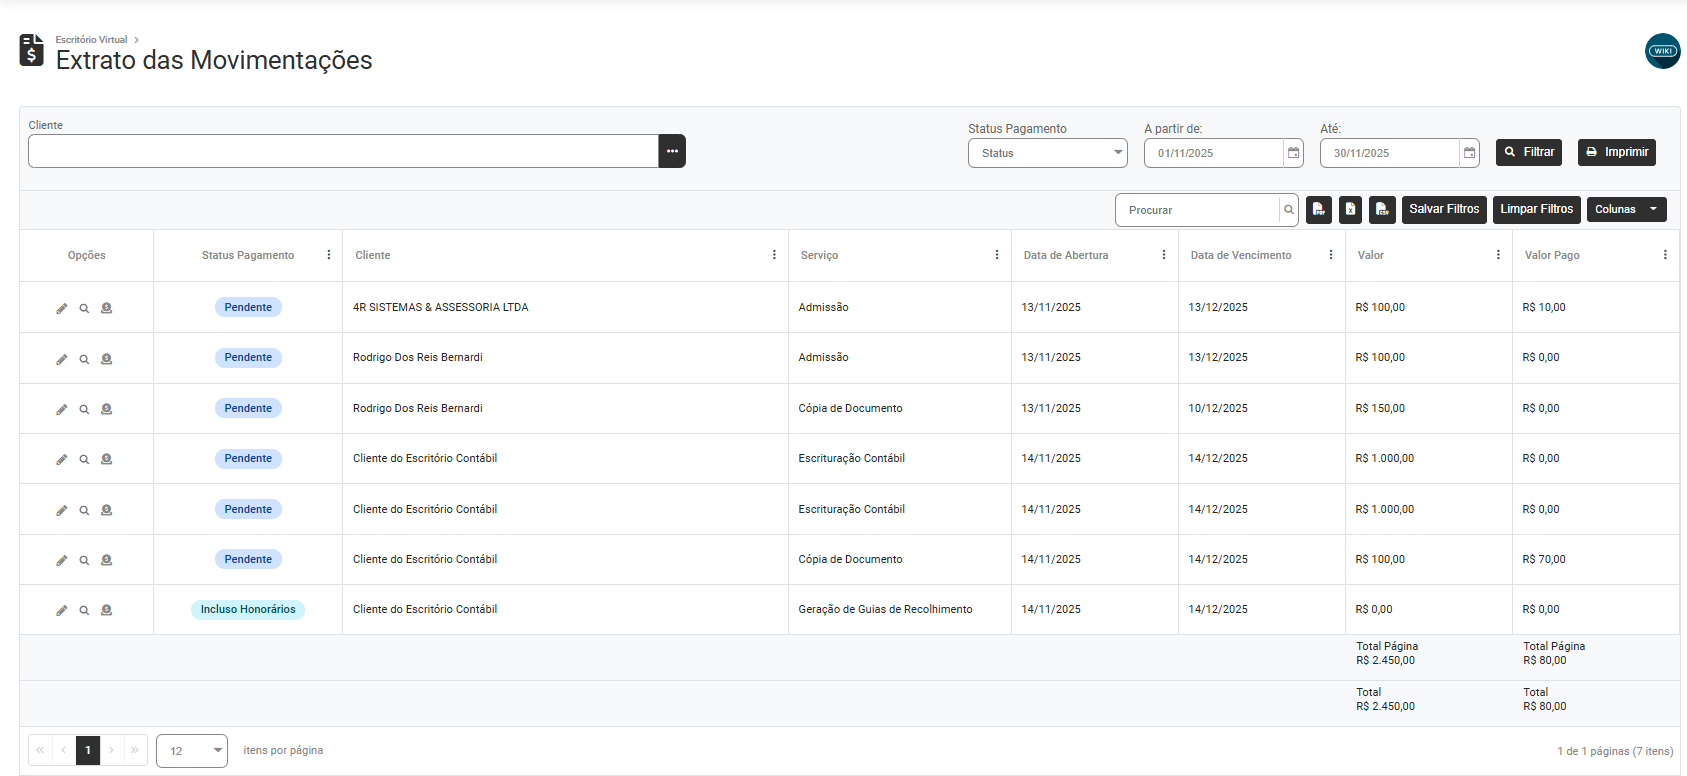The width and height of the screenshot is (1687, 776).
Task: Clear filters with Limpar Filtros
Action: [x=1536, y=210]
